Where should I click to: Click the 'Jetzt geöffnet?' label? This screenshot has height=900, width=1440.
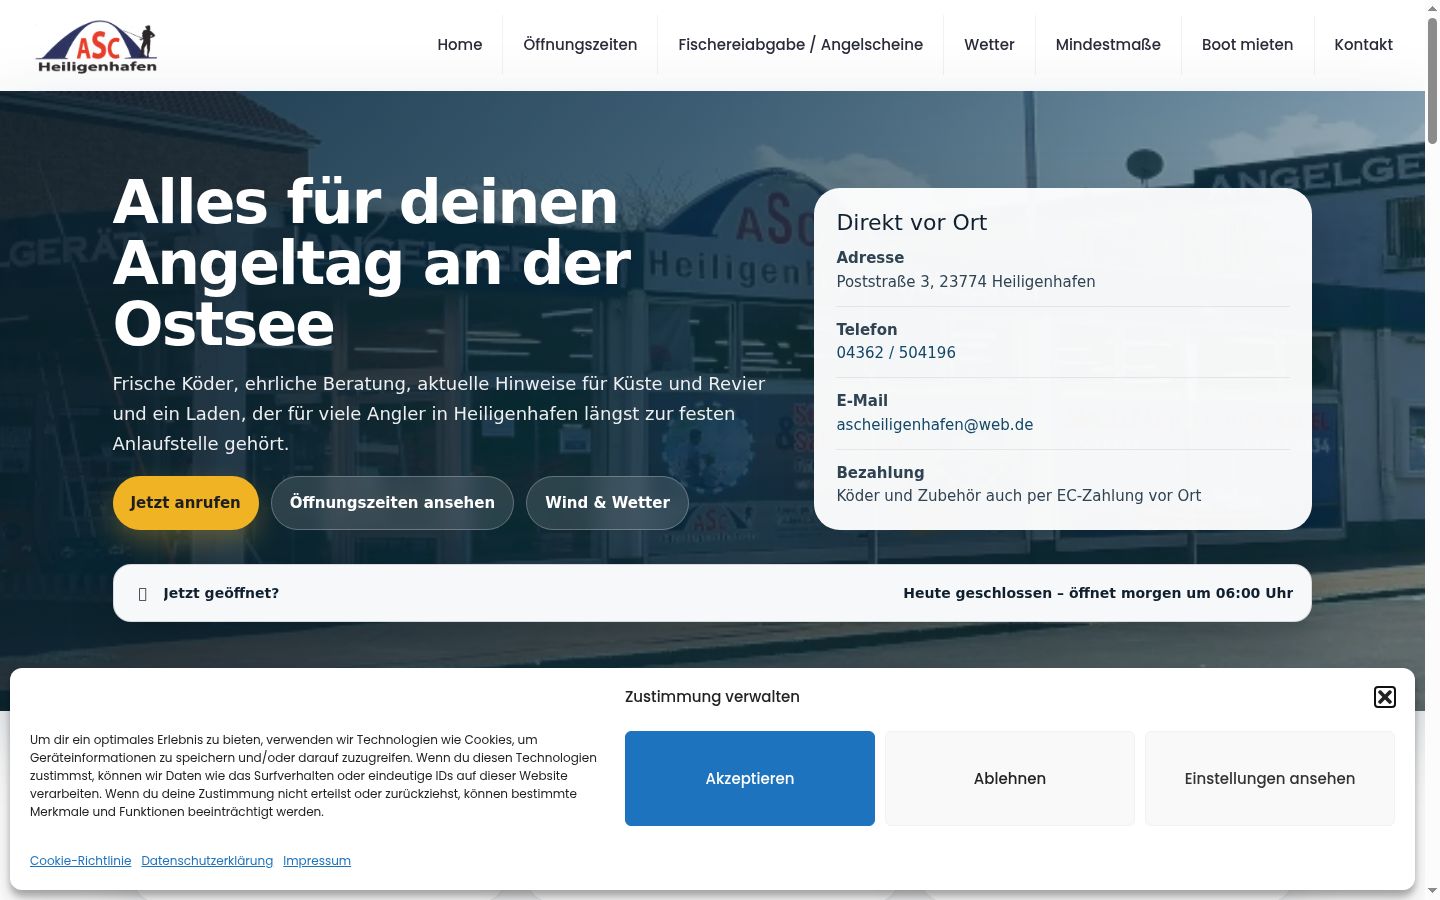click(x=221, y=593)
